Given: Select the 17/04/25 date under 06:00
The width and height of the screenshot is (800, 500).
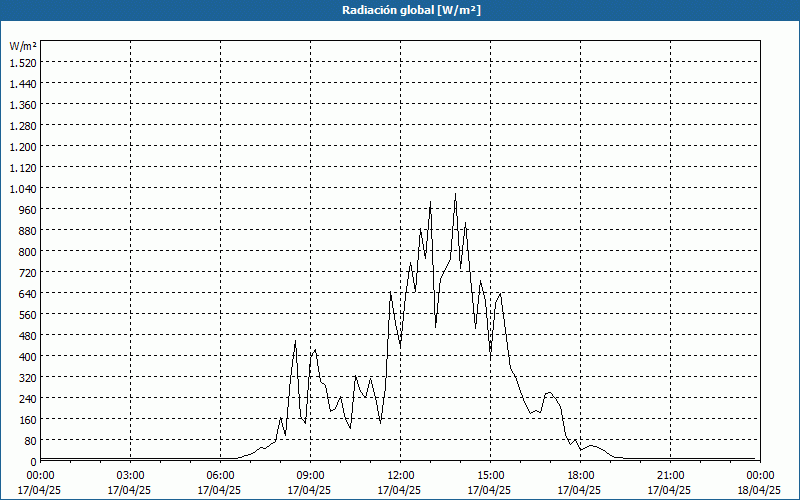Looking at the screenshot, I should 220,490.
